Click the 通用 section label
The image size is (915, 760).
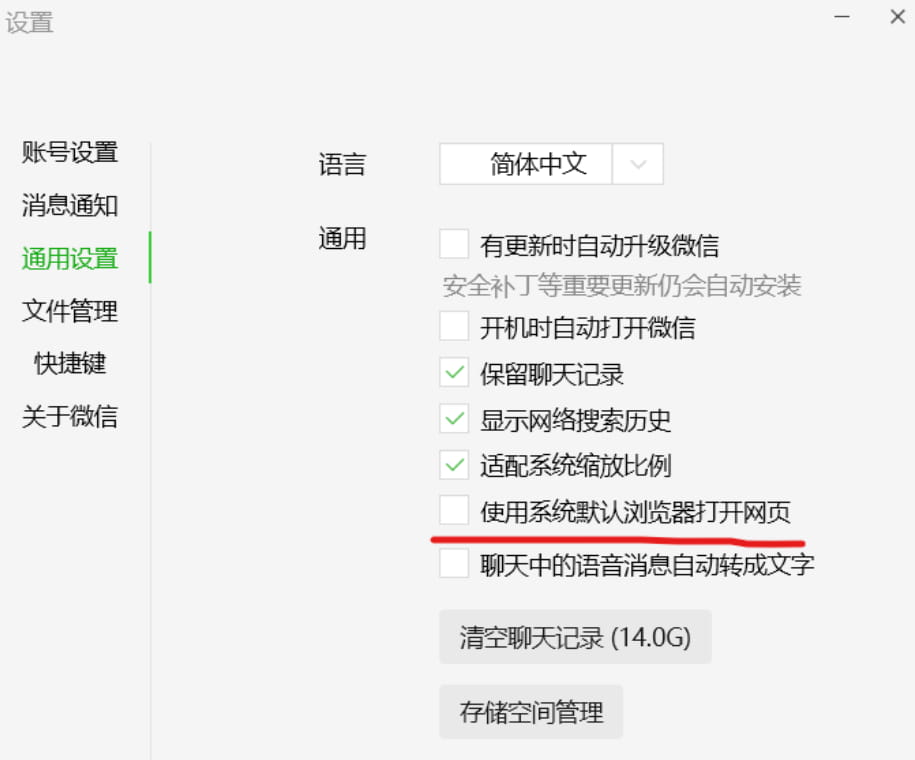342,239
